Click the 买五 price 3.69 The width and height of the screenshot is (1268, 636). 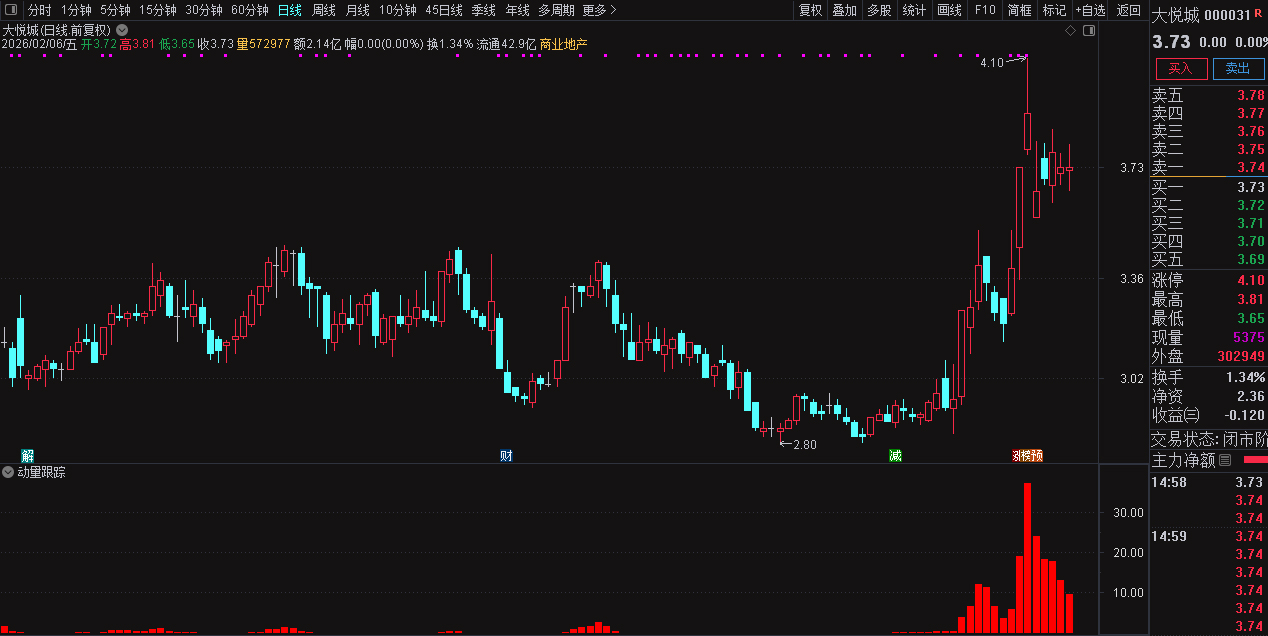click(x=1250, y=259)
